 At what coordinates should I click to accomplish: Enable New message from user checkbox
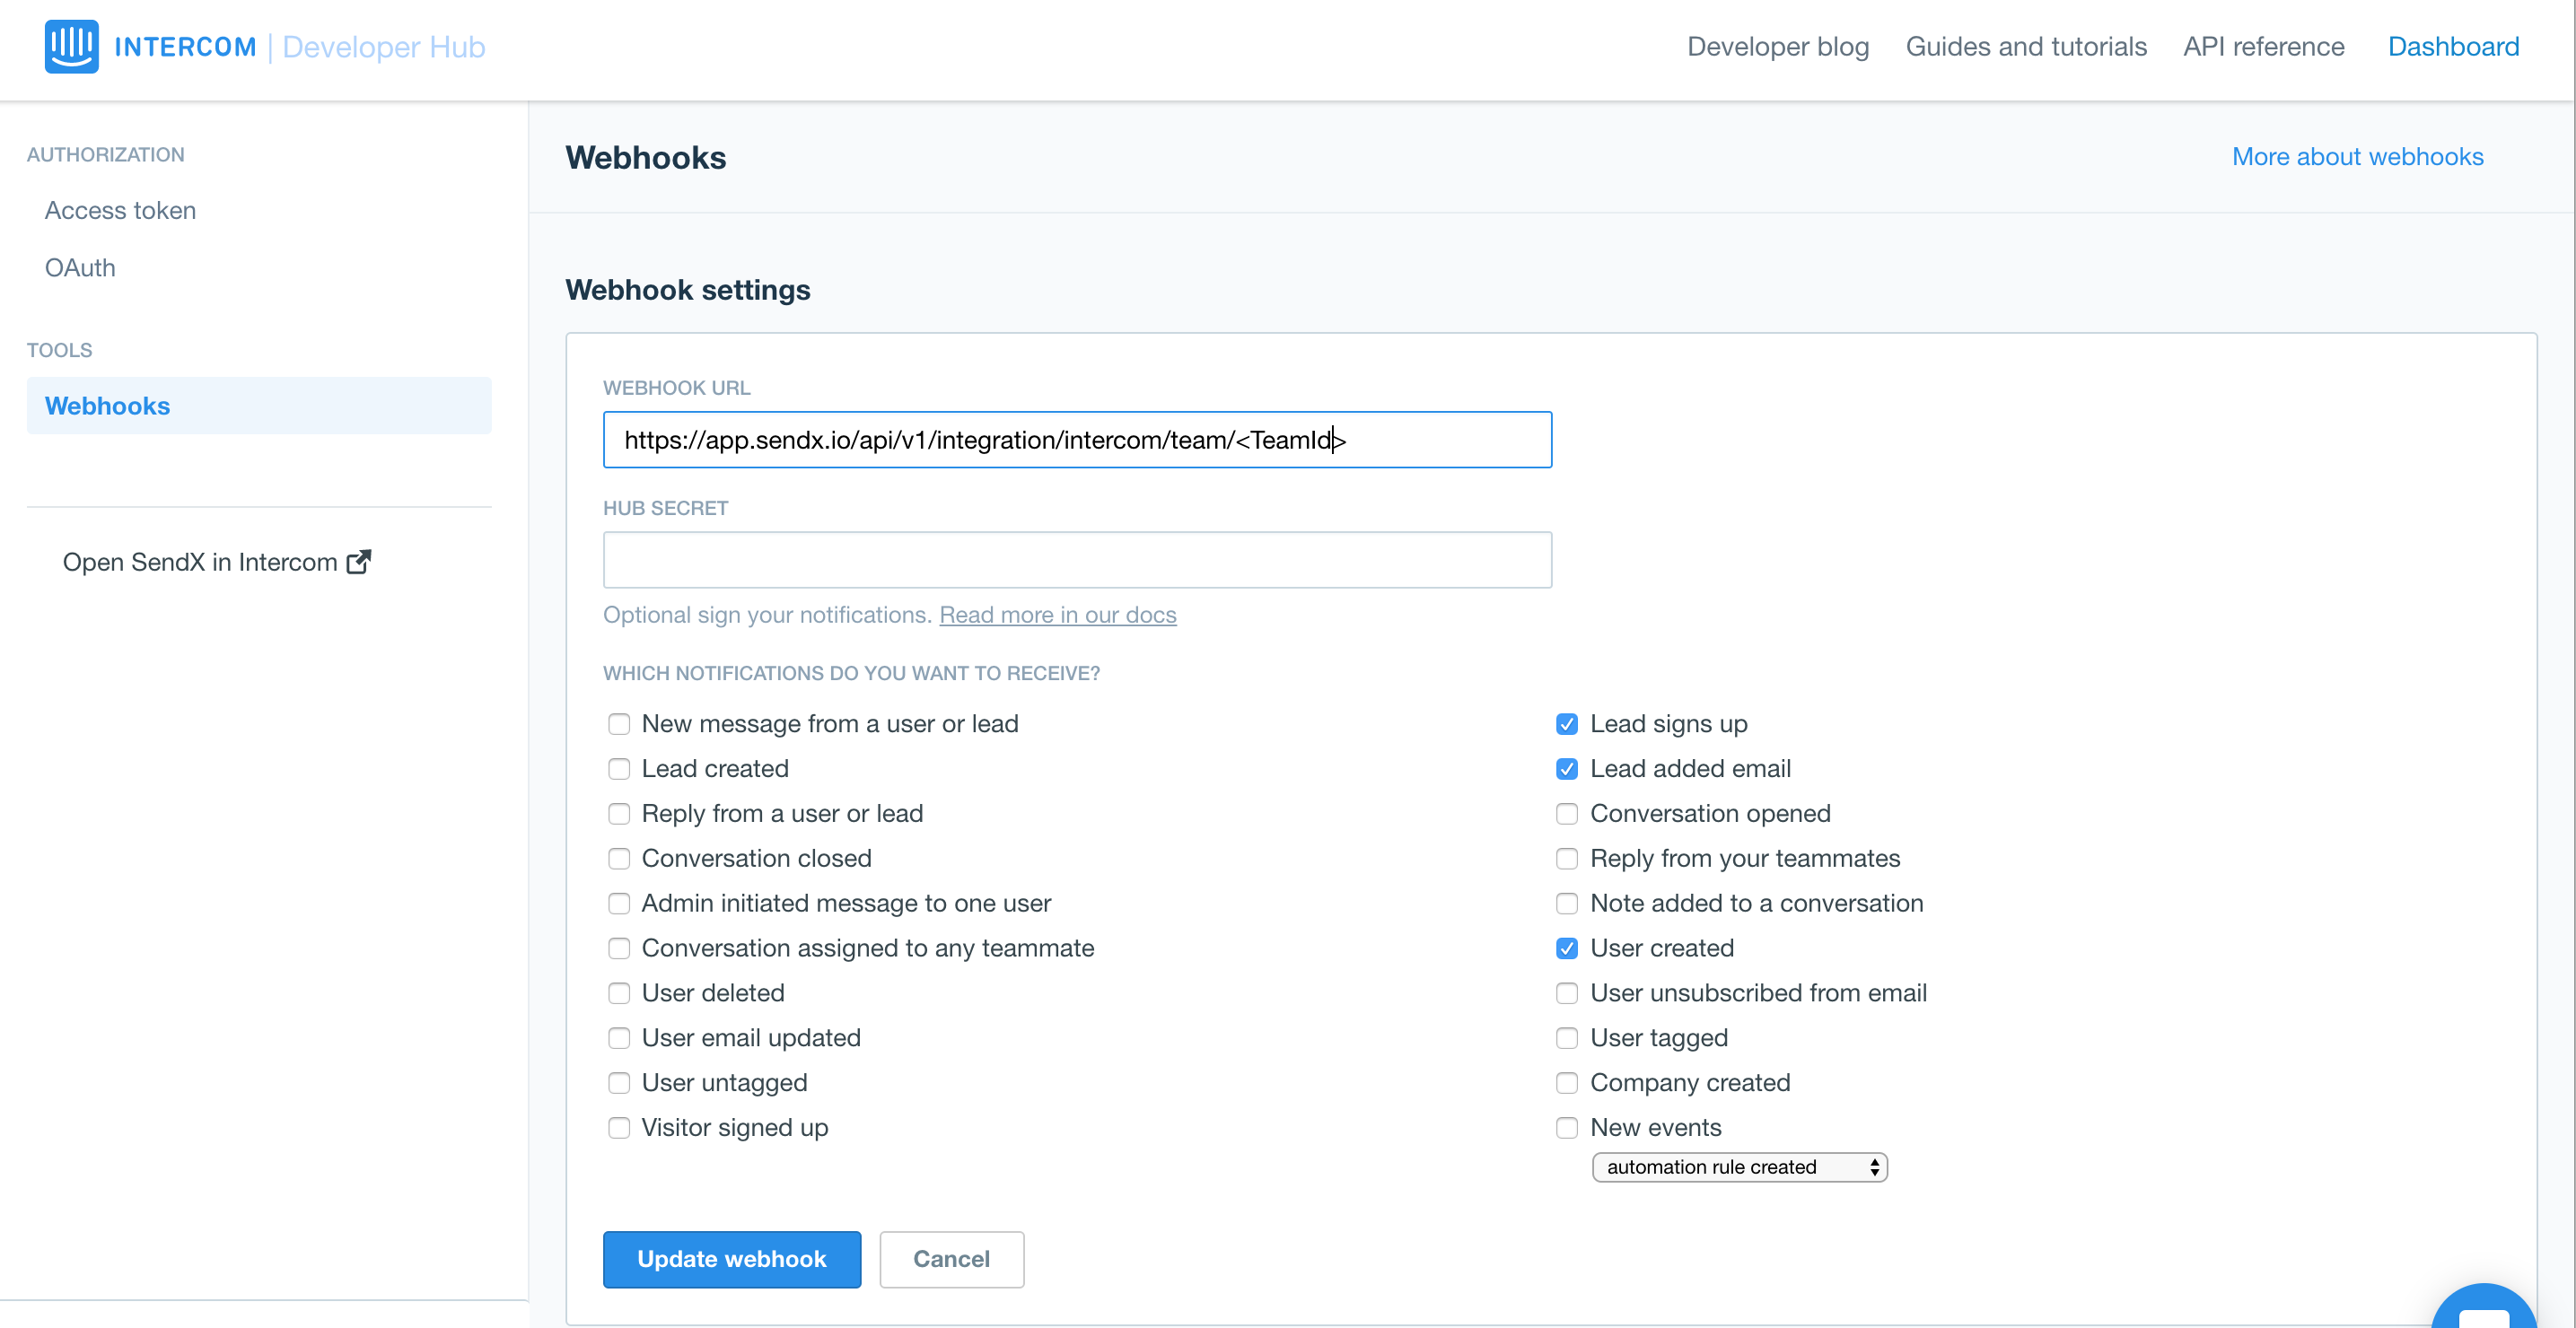[617, 723]
